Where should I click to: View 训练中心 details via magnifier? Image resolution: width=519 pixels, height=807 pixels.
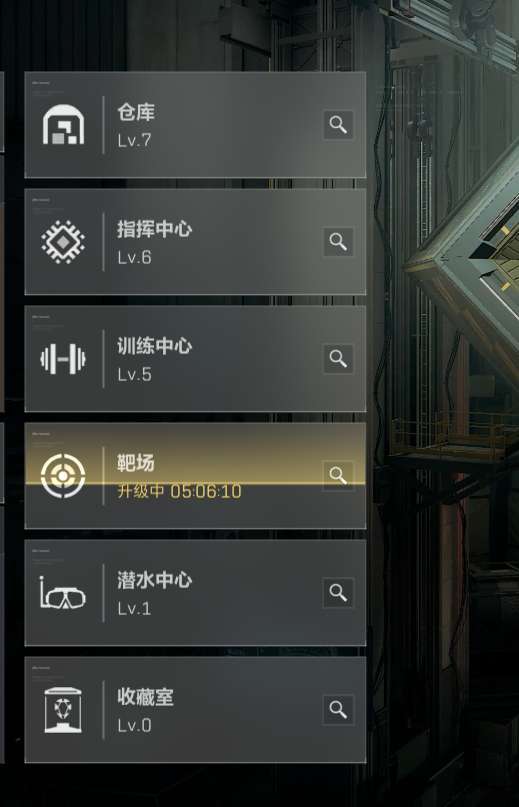tap(338, 359)
